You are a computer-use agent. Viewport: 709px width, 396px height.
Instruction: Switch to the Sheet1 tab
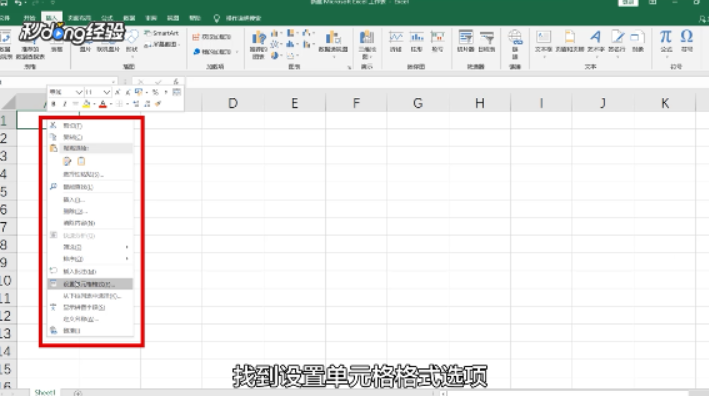click(45, 392)
